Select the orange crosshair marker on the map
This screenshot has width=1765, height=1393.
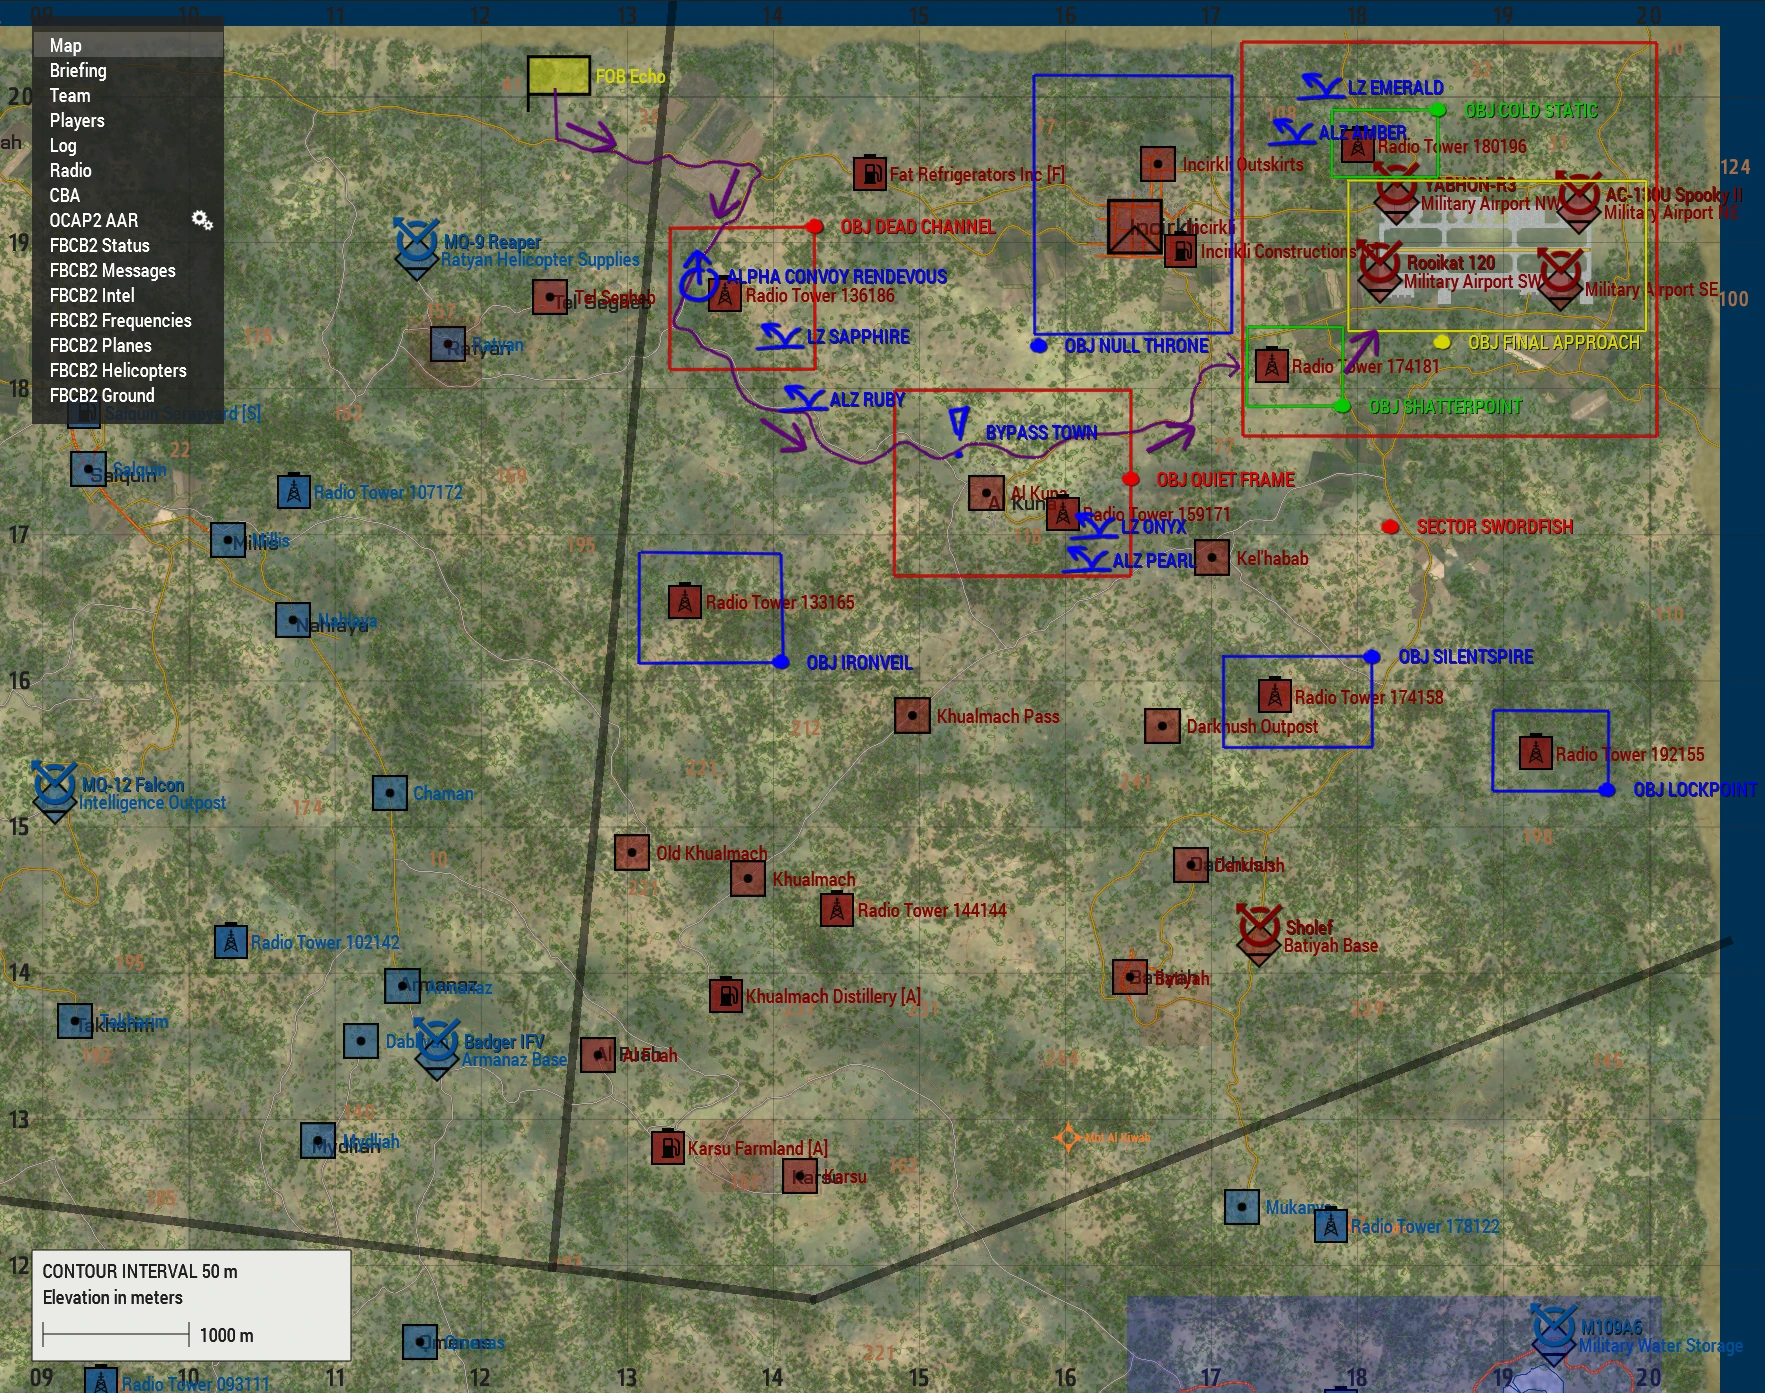[x=1067, y=1137]
